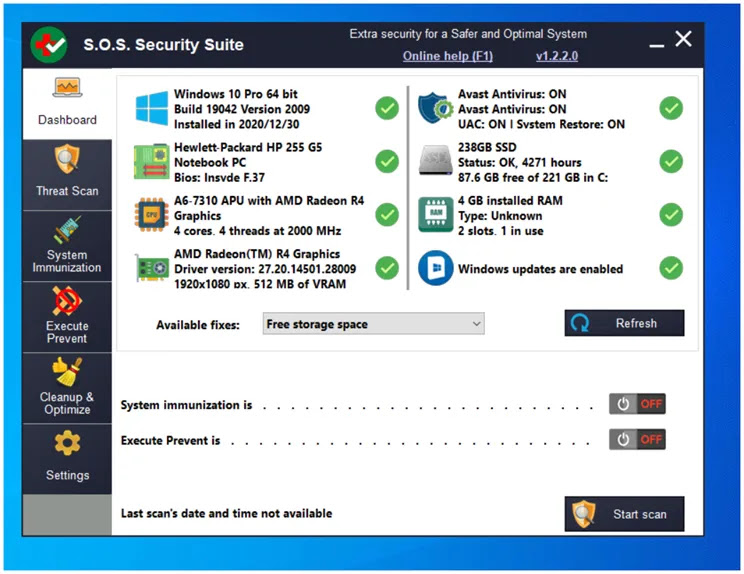Screen dimensions: 744x574
Task: Click 'Type: Unknown' RAM text
Action: (500, 216)
